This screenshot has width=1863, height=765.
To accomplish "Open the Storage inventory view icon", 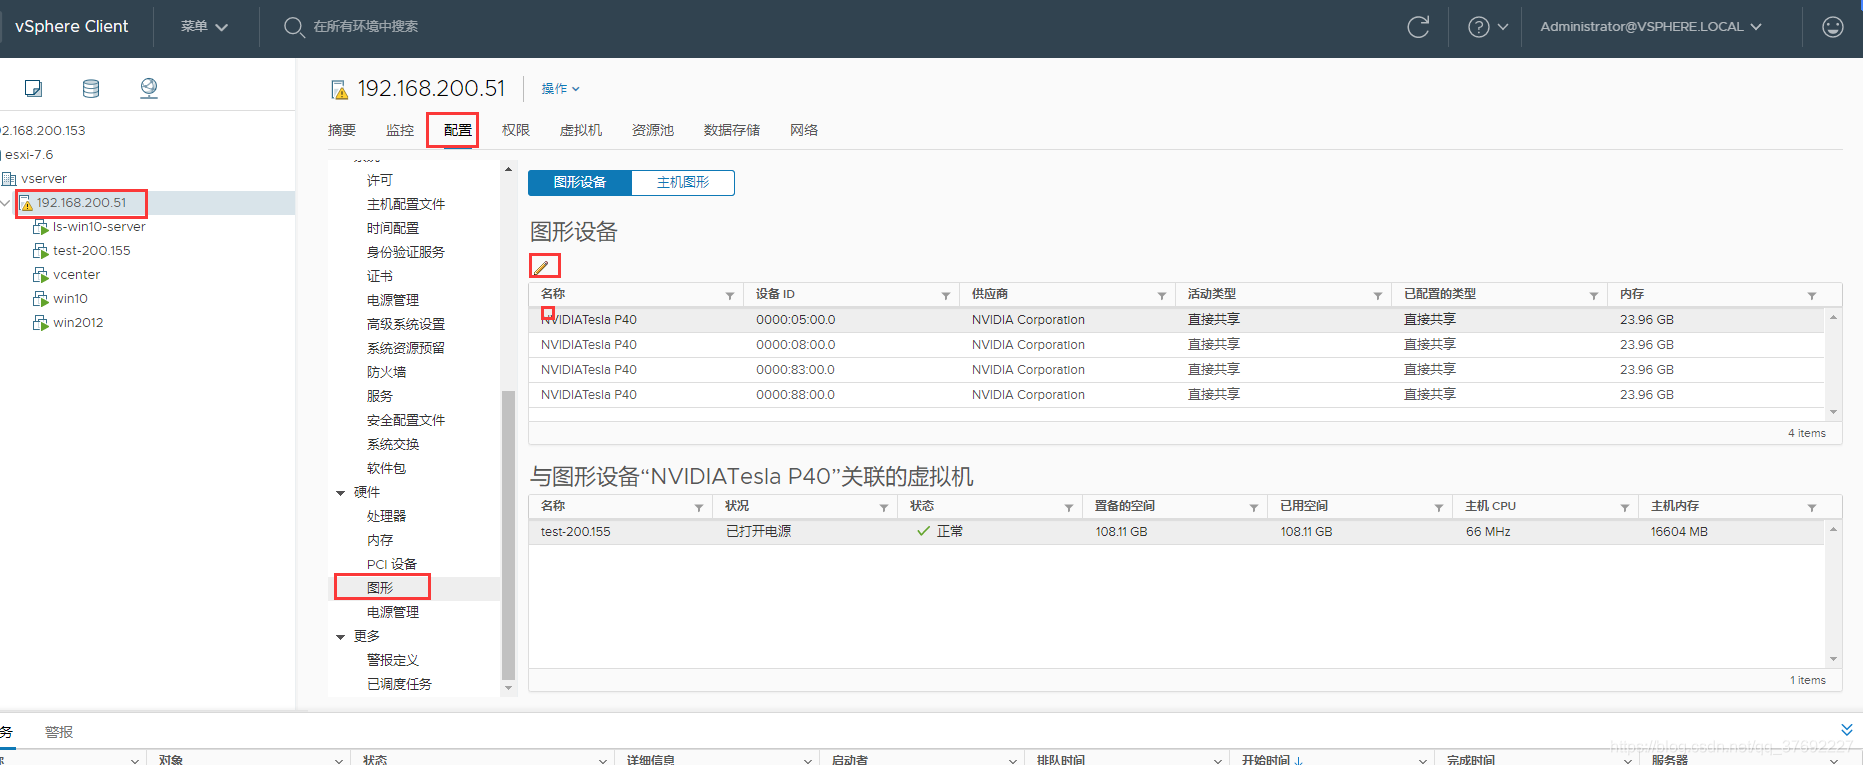I will [x=91, y=88].
